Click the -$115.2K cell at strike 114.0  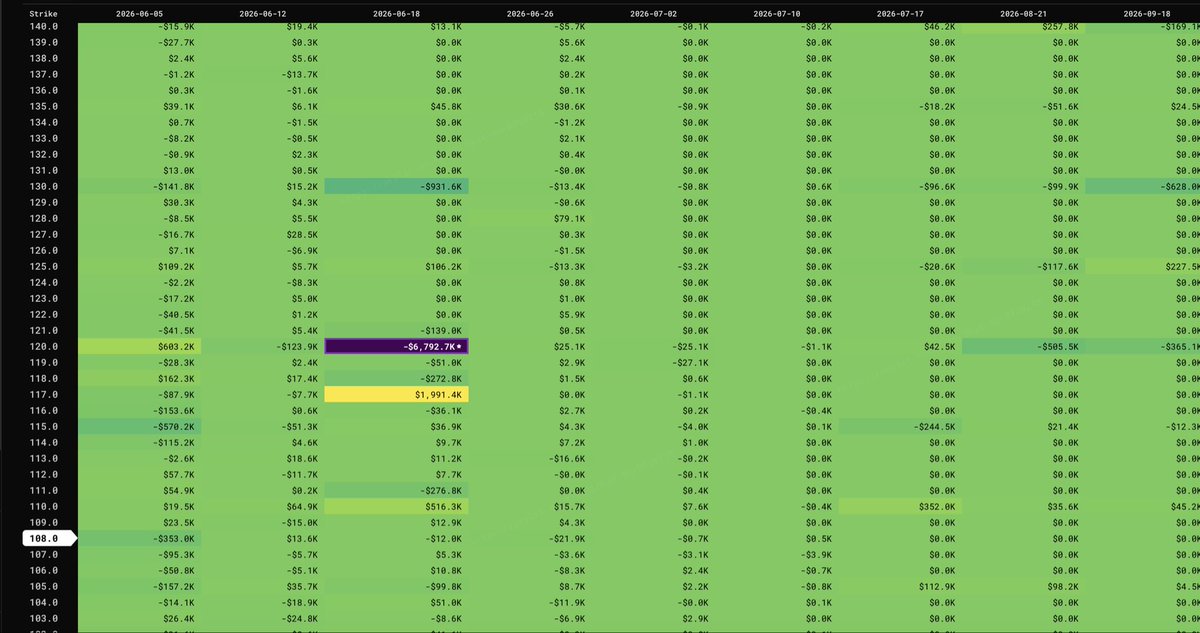pos(140,442)
